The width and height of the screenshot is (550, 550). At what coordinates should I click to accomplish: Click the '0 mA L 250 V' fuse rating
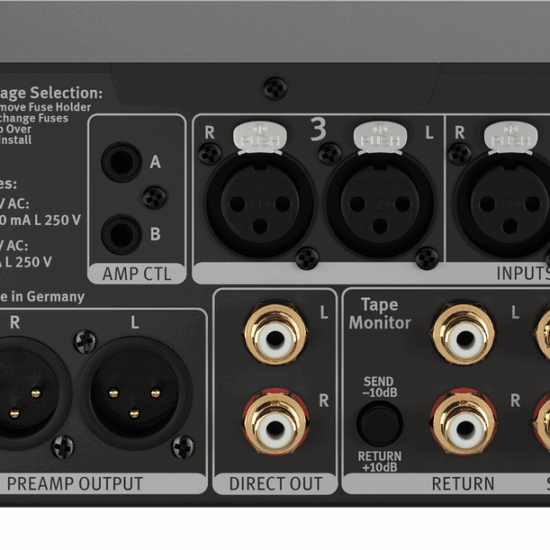click(x=40, y=220)
